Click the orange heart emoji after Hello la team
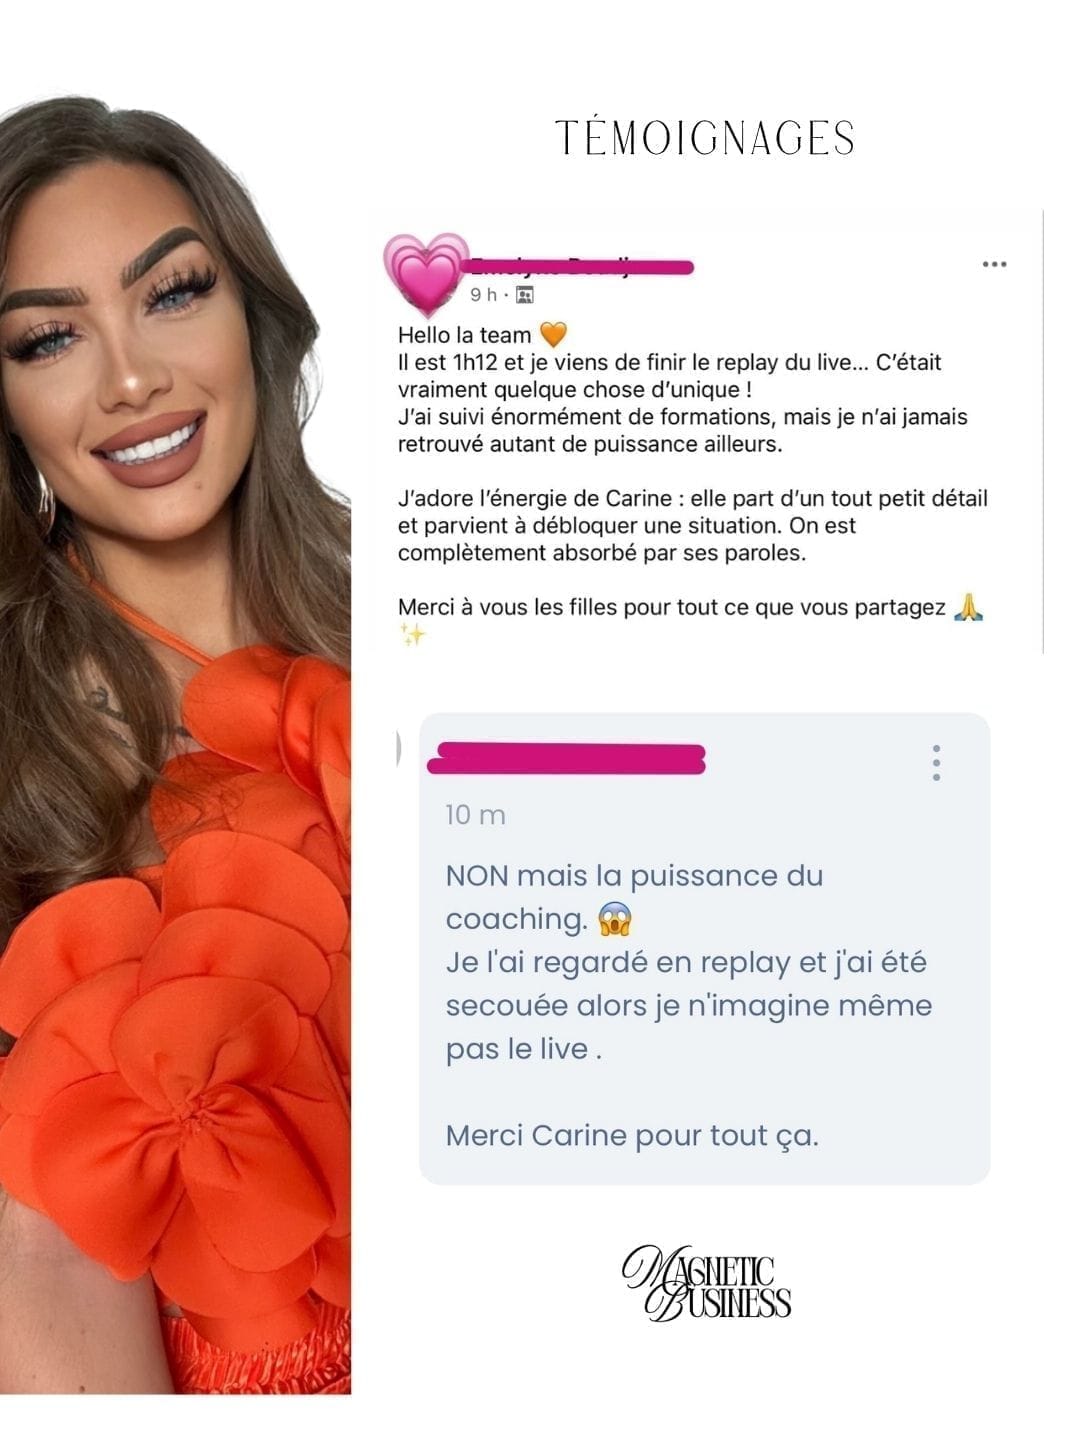This screenshot has width=1080, height=1440. pos(553,334)
